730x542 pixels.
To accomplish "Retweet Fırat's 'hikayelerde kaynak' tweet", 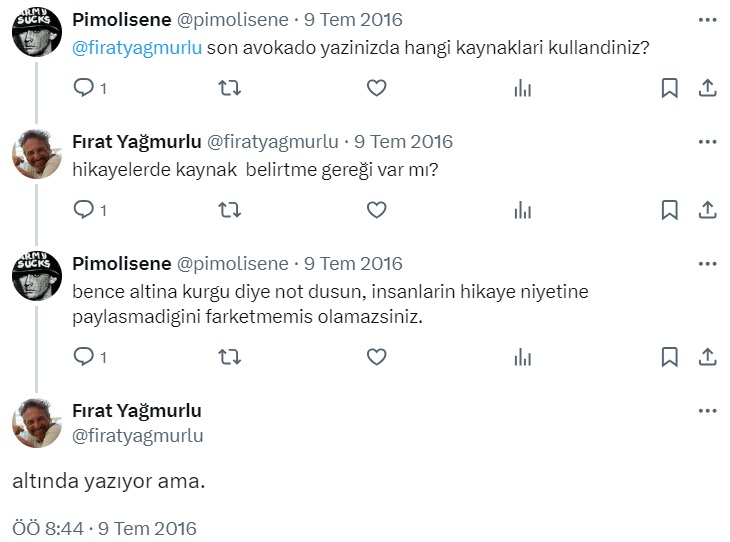I will click(229, 210).
